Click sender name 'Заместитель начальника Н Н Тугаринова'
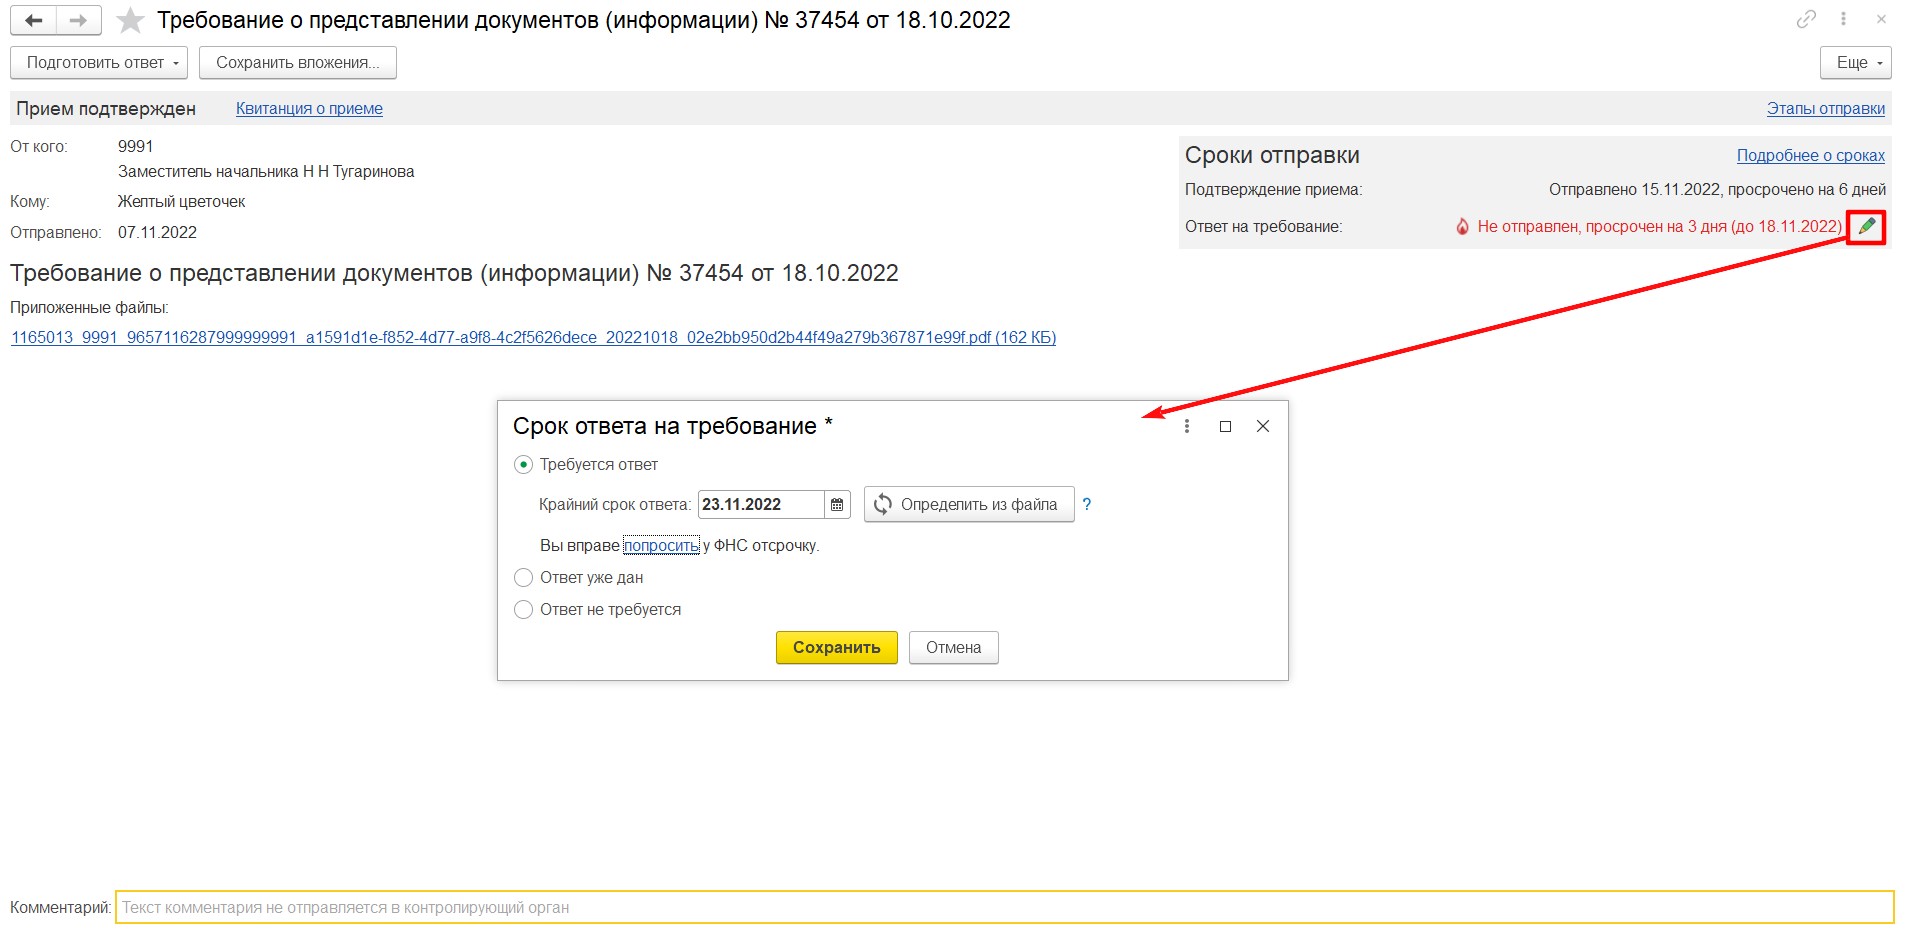Image resolution: width=1907 pixels, height=932 pixels. [x=266, y=172]
